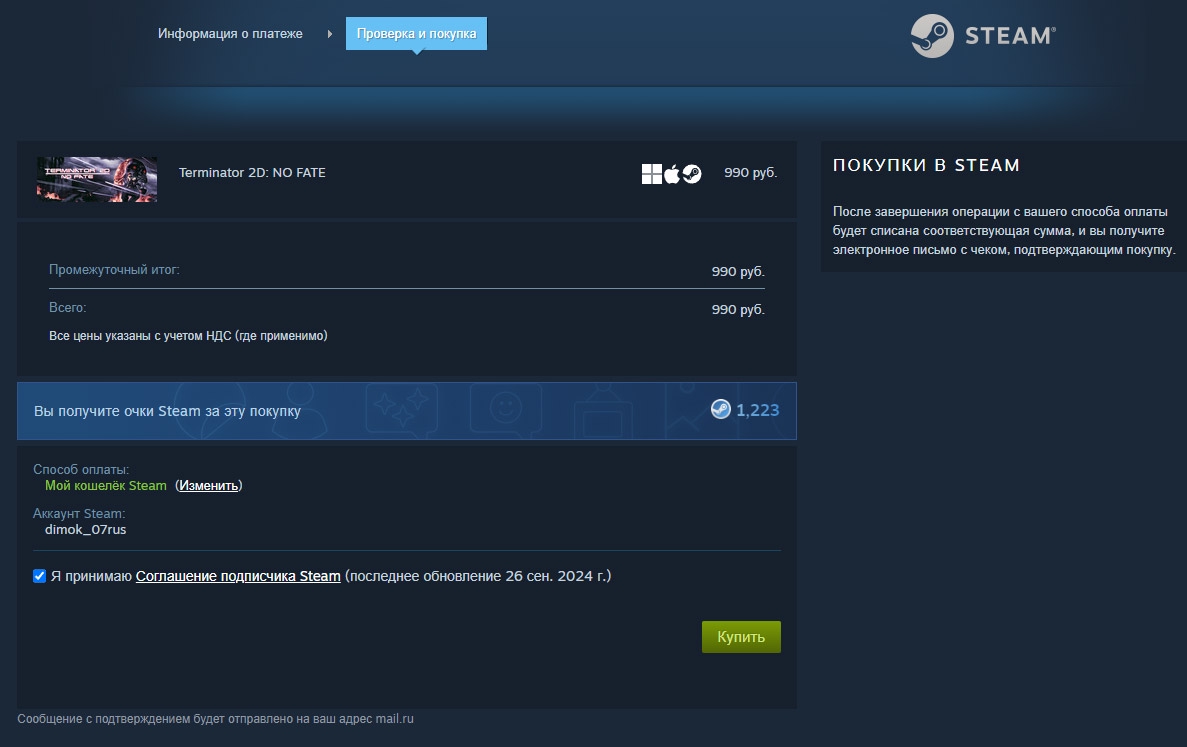The image size is (1187, 747).
Task: Click the Windows platform icon
Action: [651, 174]
